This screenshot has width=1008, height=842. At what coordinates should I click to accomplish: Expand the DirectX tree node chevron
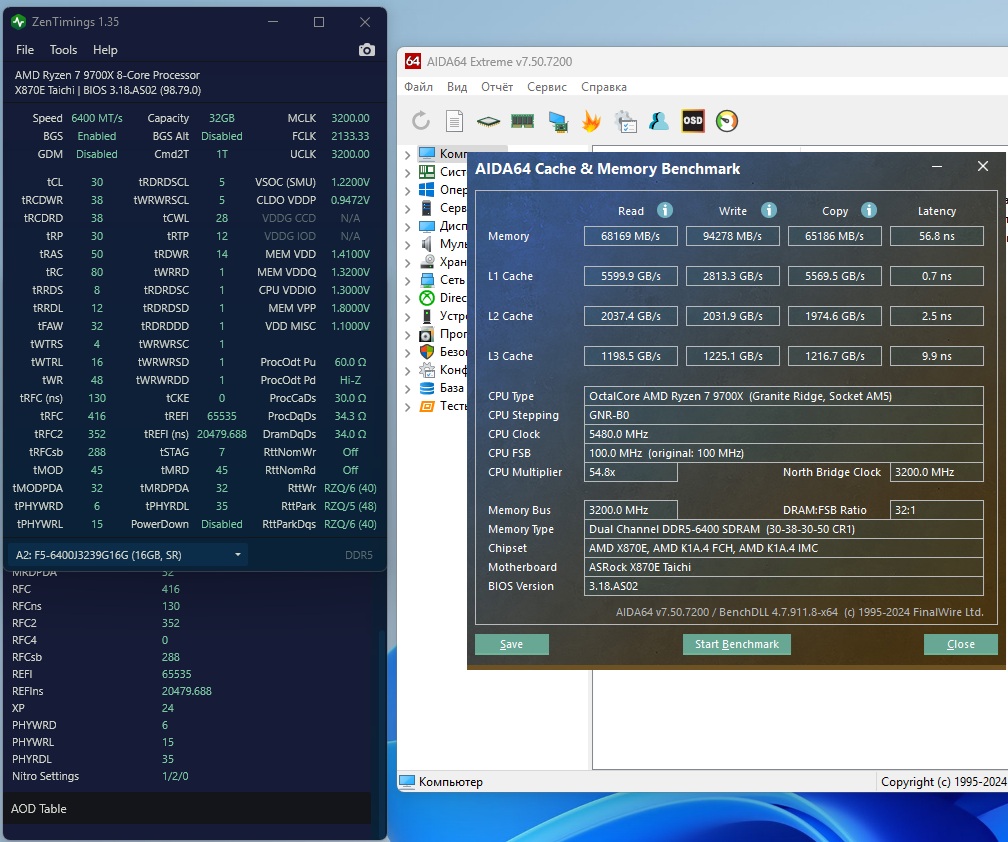click(408, 298)
